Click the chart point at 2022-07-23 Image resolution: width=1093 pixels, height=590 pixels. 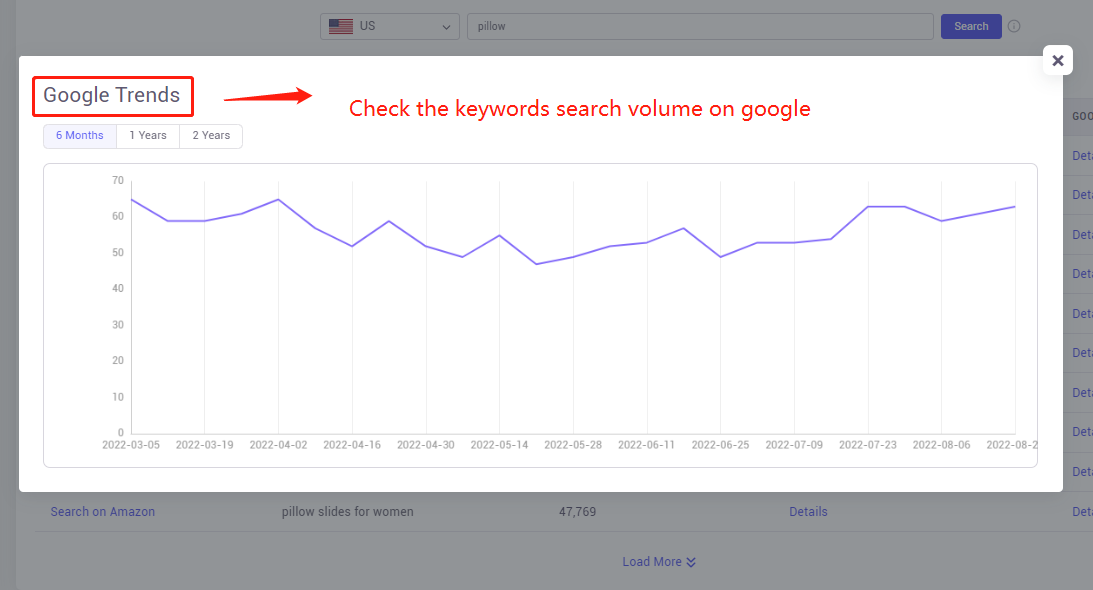click(x=868, y=206)
